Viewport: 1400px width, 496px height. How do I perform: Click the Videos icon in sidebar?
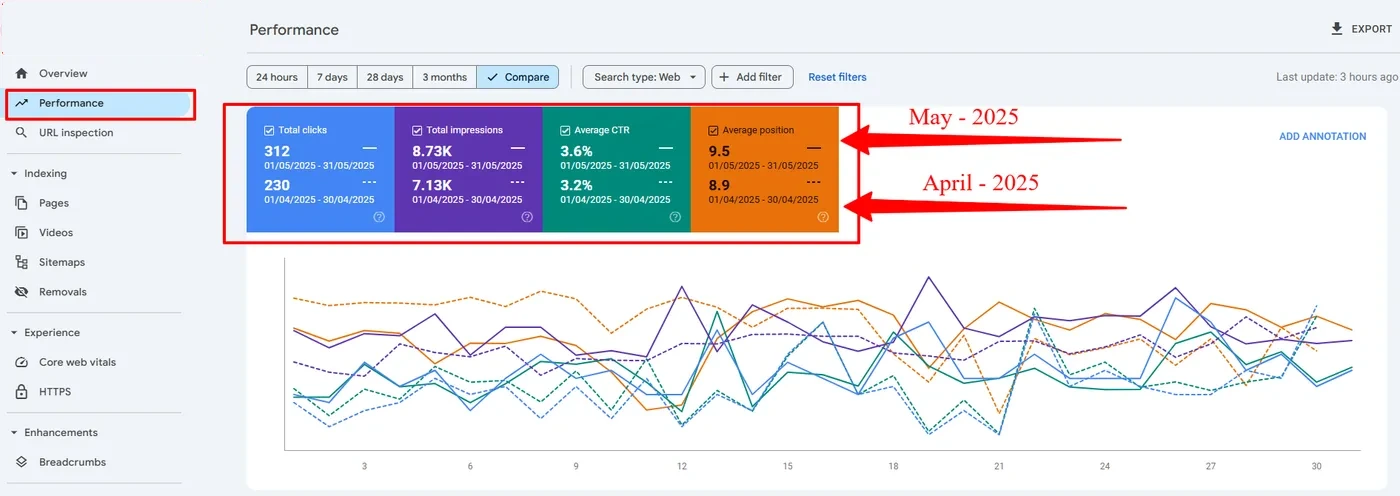[21, 232]
